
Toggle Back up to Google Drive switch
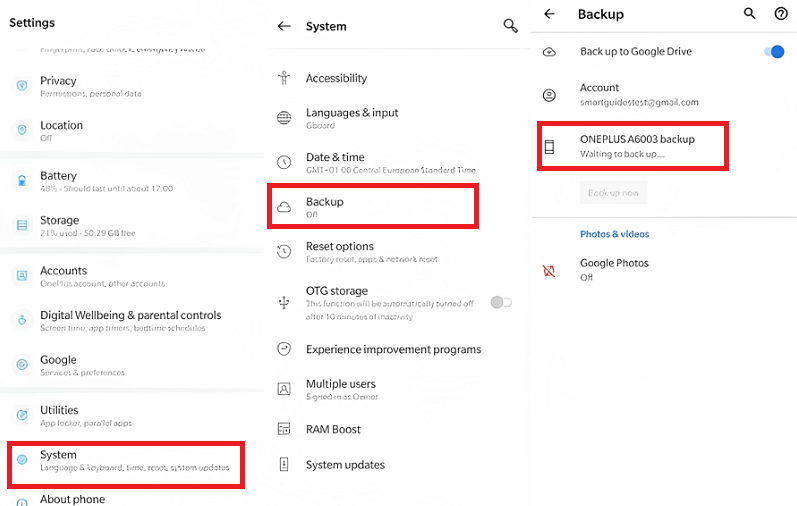click(x=773, y=52)
